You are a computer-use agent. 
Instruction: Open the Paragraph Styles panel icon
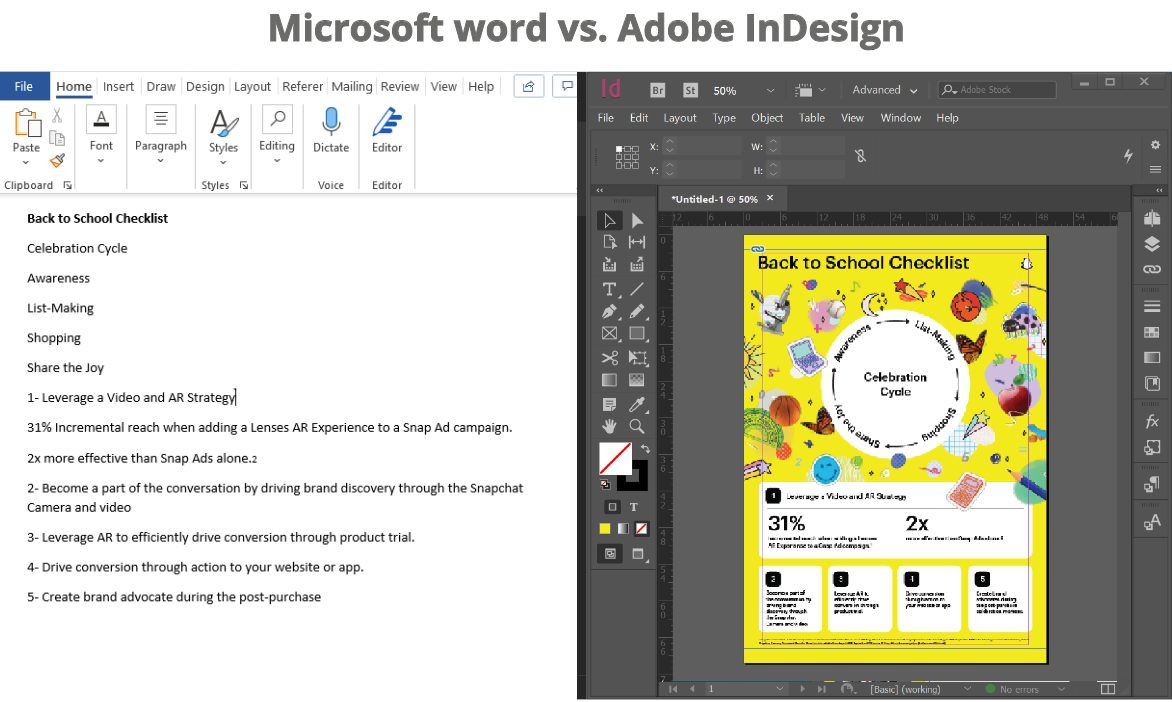pyautogui.click(x=1152, y=484)
